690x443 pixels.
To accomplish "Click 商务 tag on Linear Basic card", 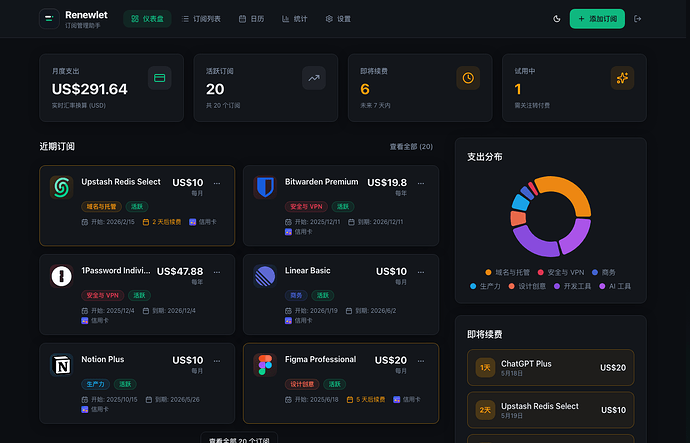I will 296,295.
